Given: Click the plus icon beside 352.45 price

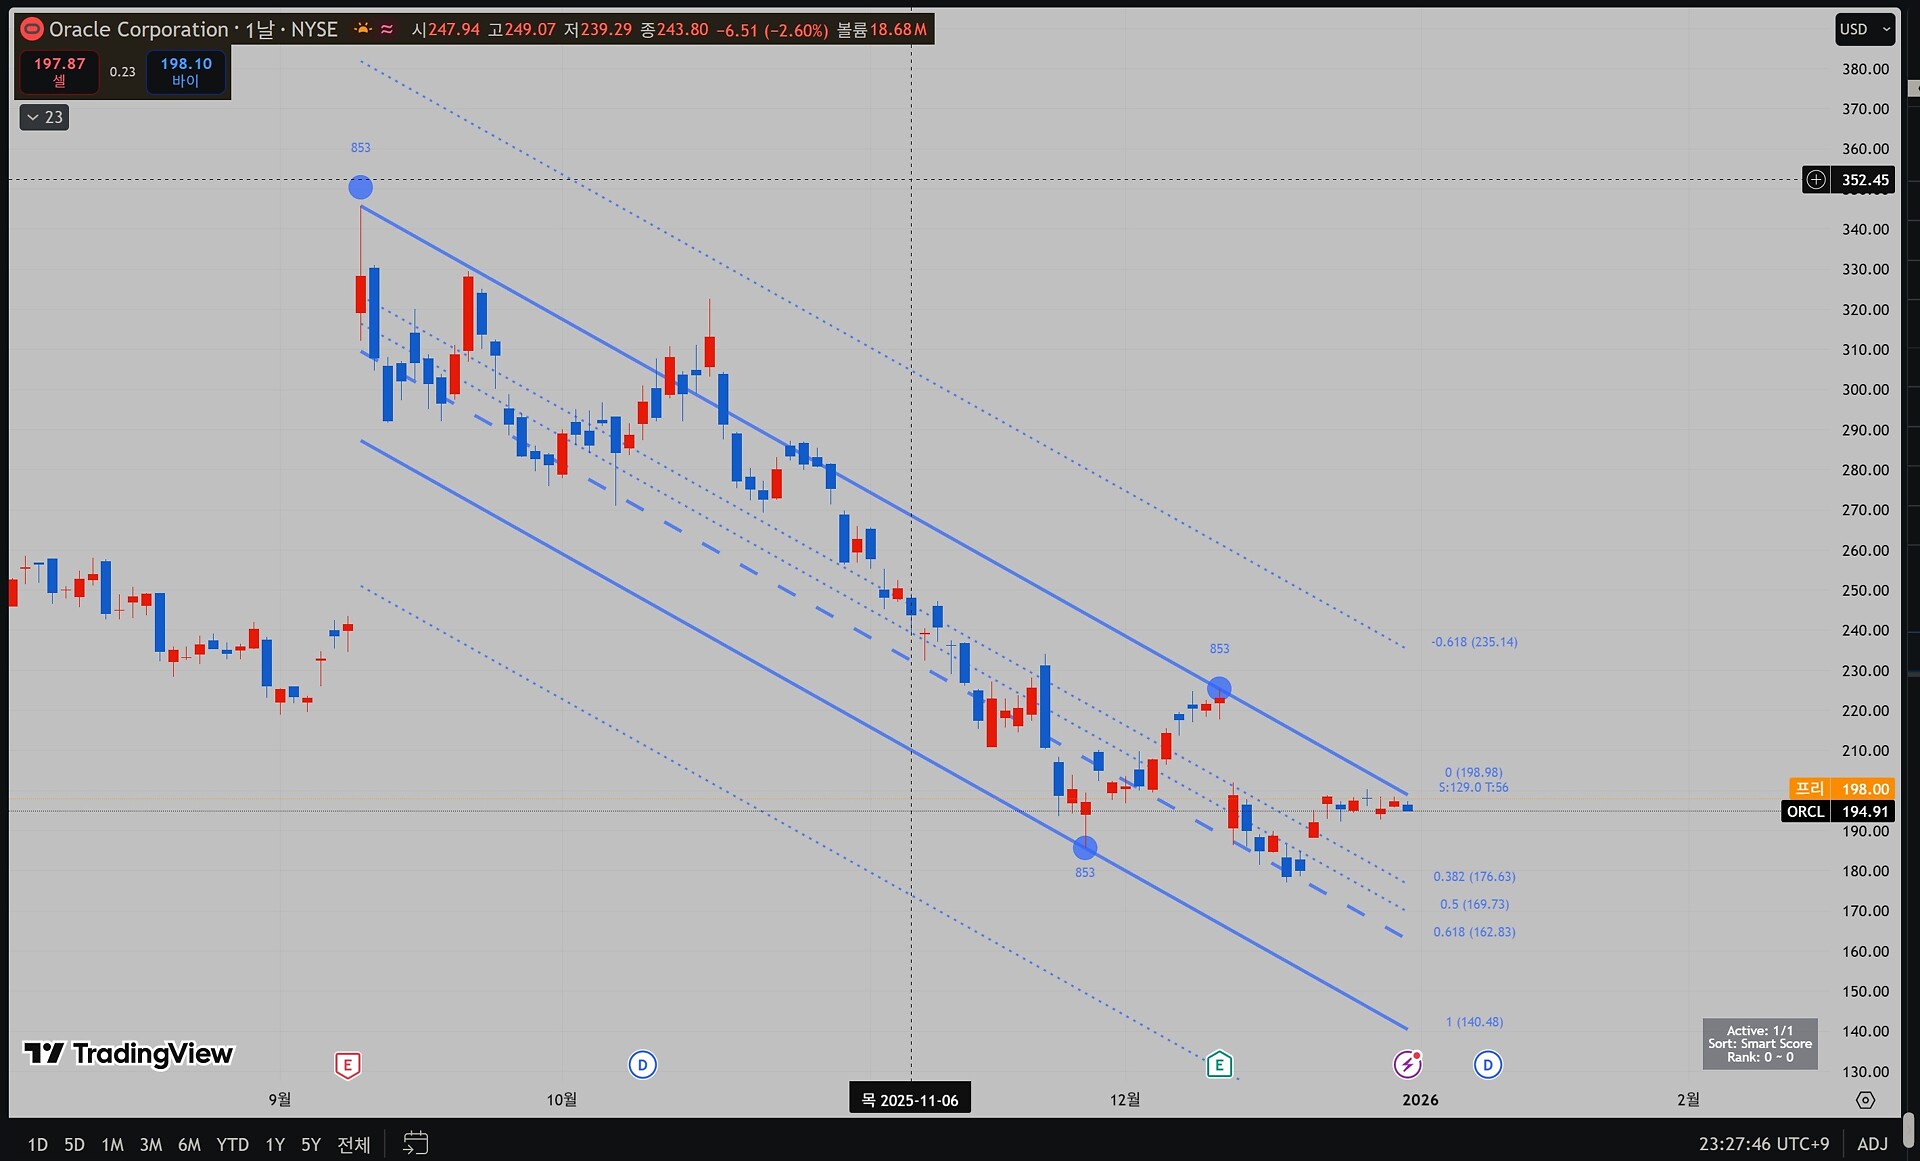Looking at the screenshot, I should tap(1815, 180).
